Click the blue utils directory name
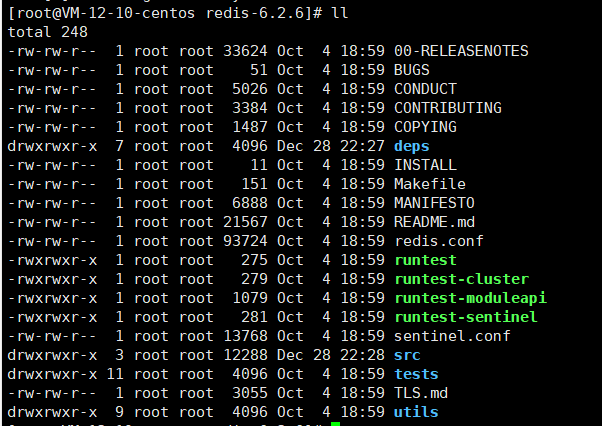This screenshot has height=426, width=602. 416,412
